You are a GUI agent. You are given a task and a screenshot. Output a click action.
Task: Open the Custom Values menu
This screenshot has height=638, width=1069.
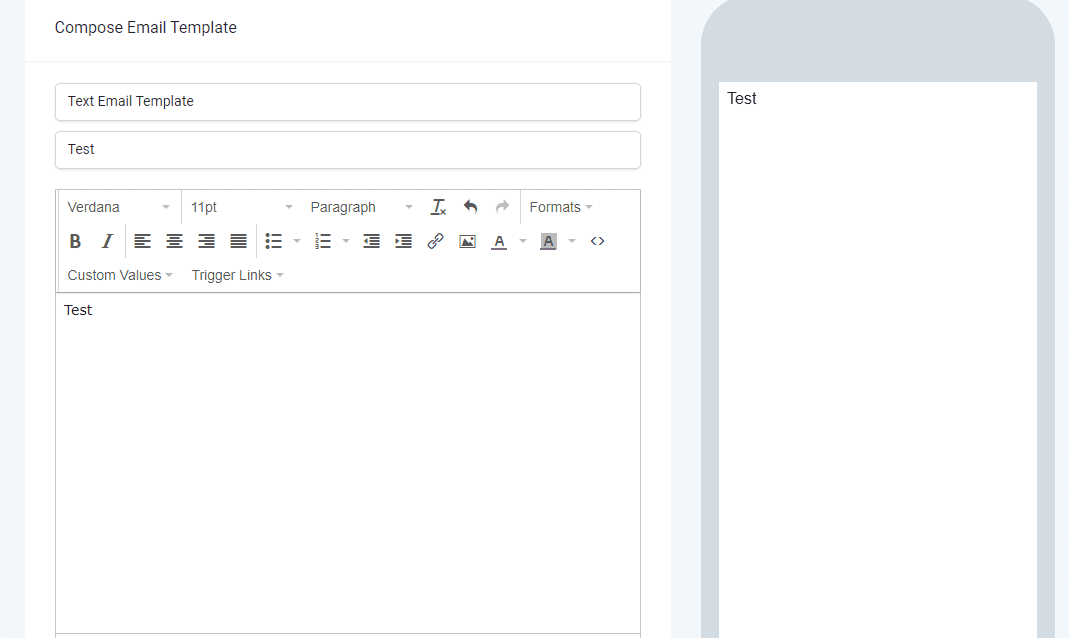[120, 275]
